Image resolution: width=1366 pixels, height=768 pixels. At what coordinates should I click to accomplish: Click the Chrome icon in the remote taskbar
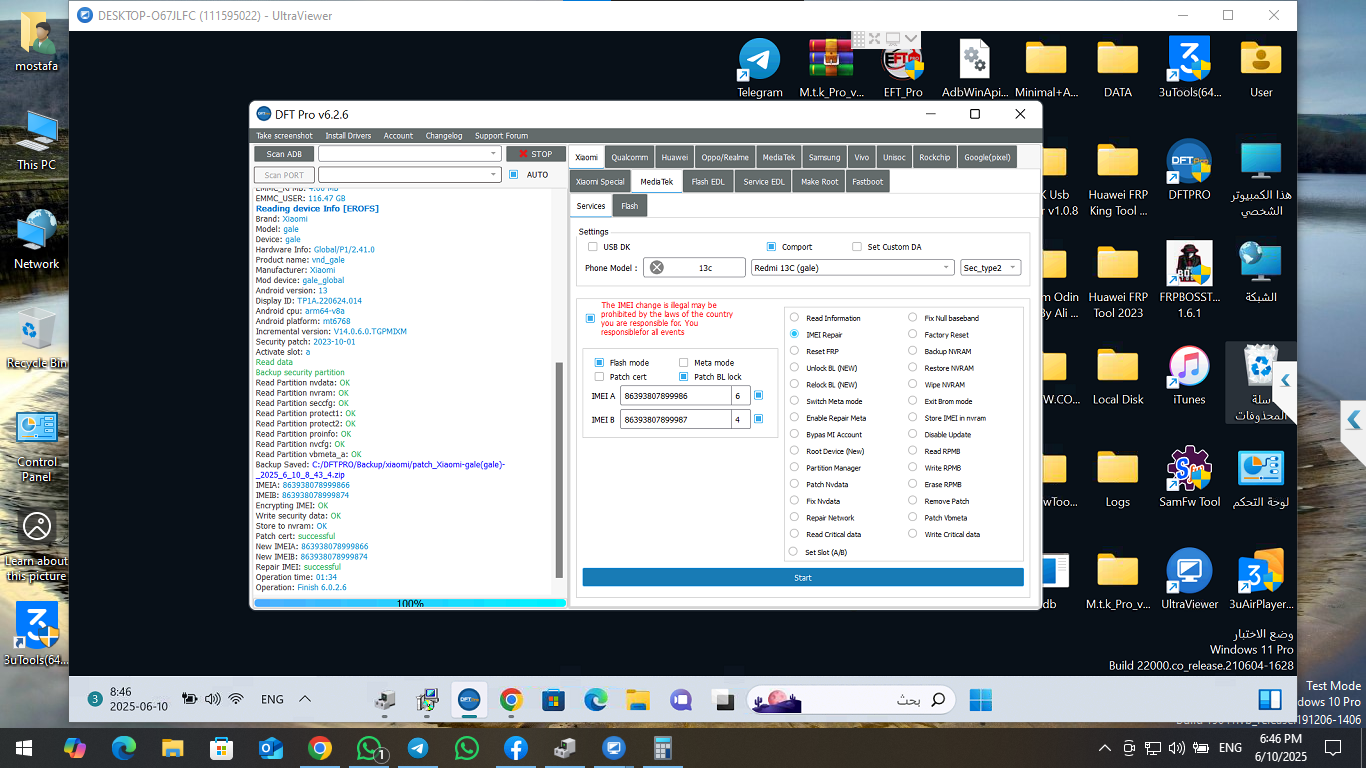(x=511, y=700)
